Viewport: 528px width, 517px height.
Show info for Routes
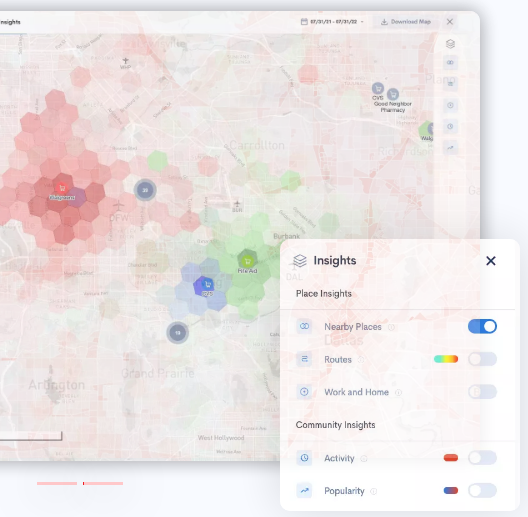tap(361, 360)
